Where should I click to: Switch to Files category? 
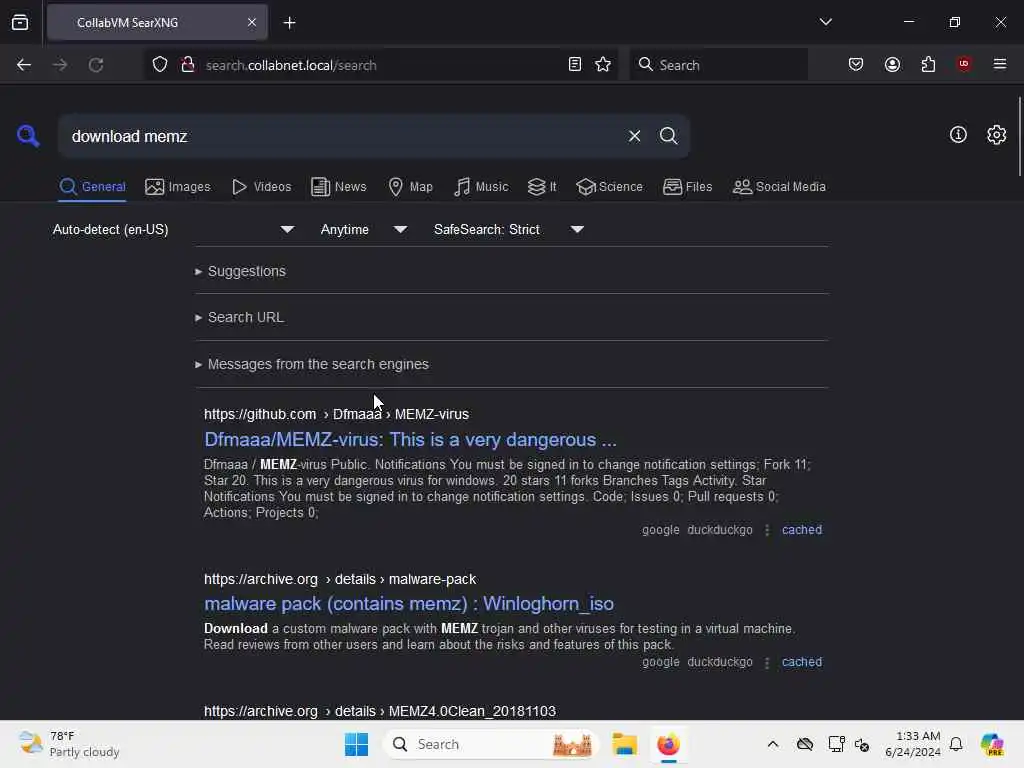pyautogui.click(x=687, y=187)
